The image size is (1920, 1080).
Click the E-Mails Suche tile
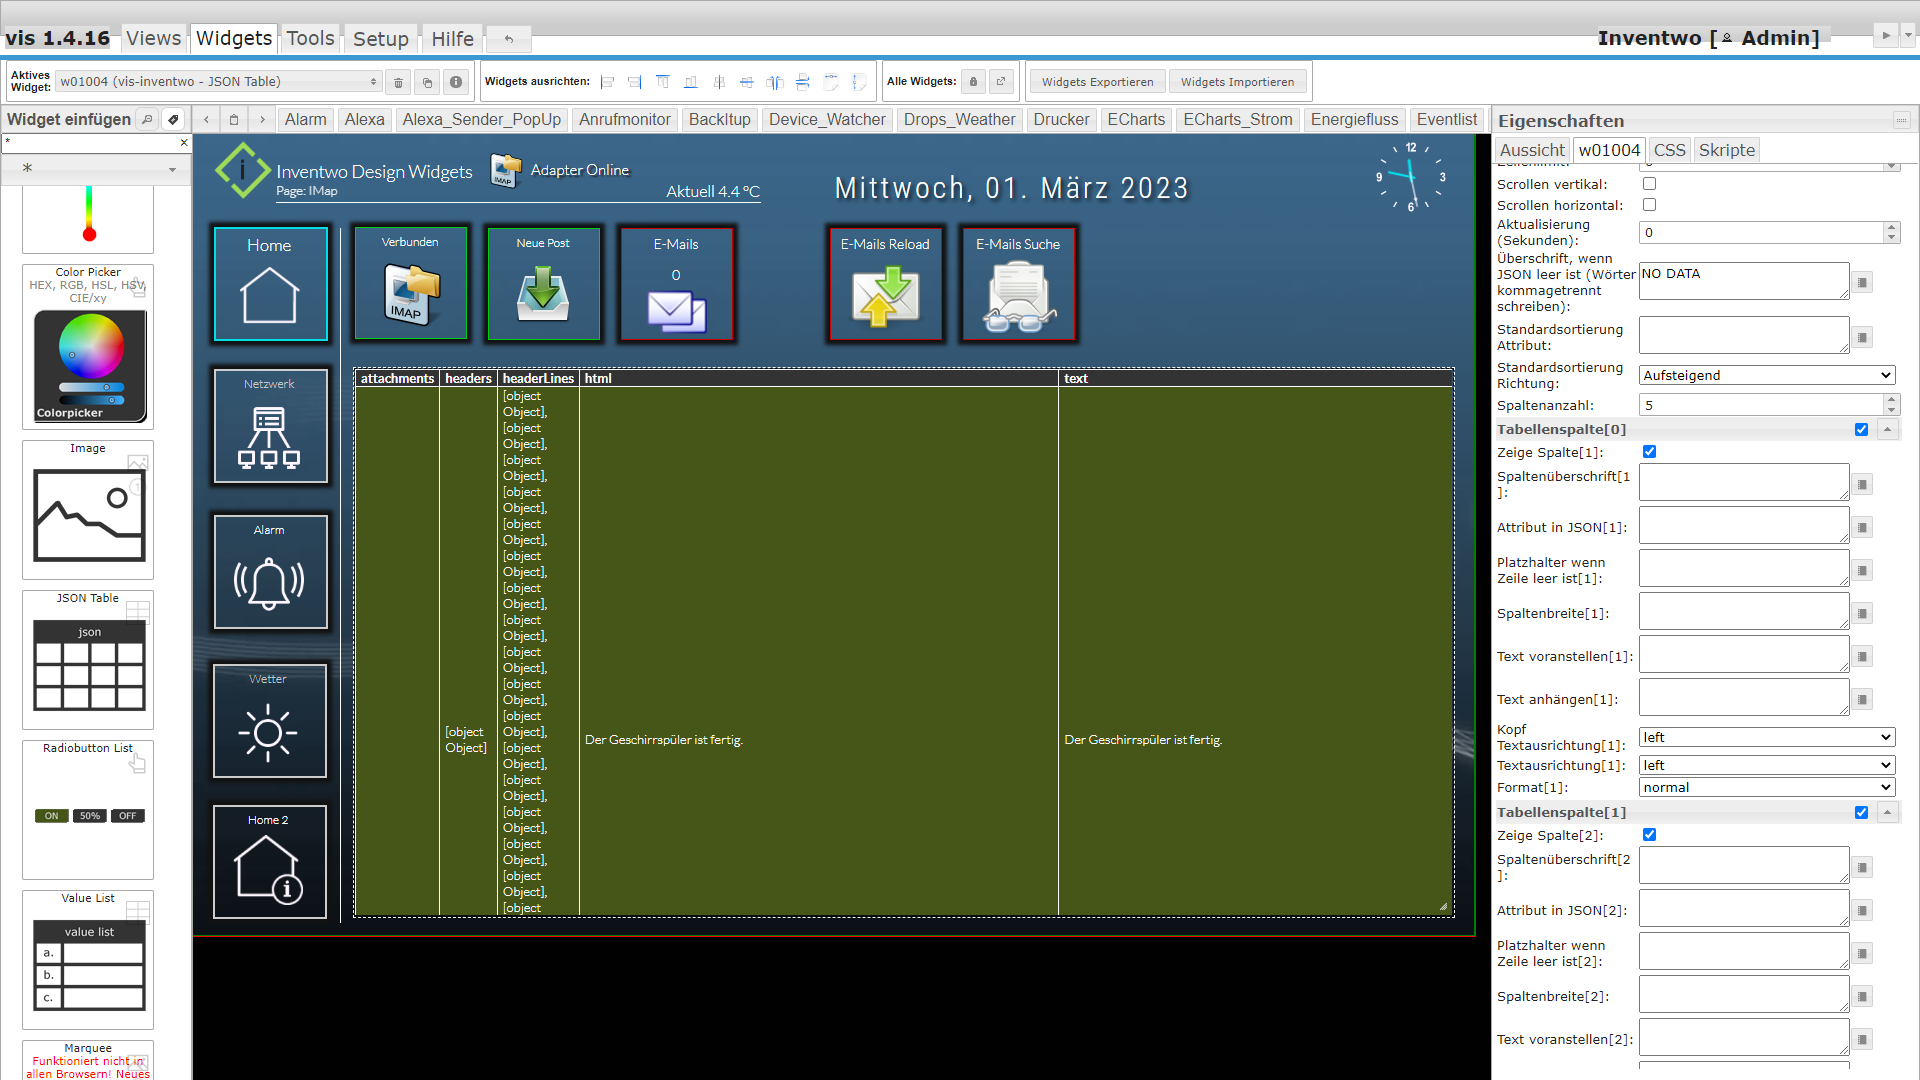(1018, 284)
